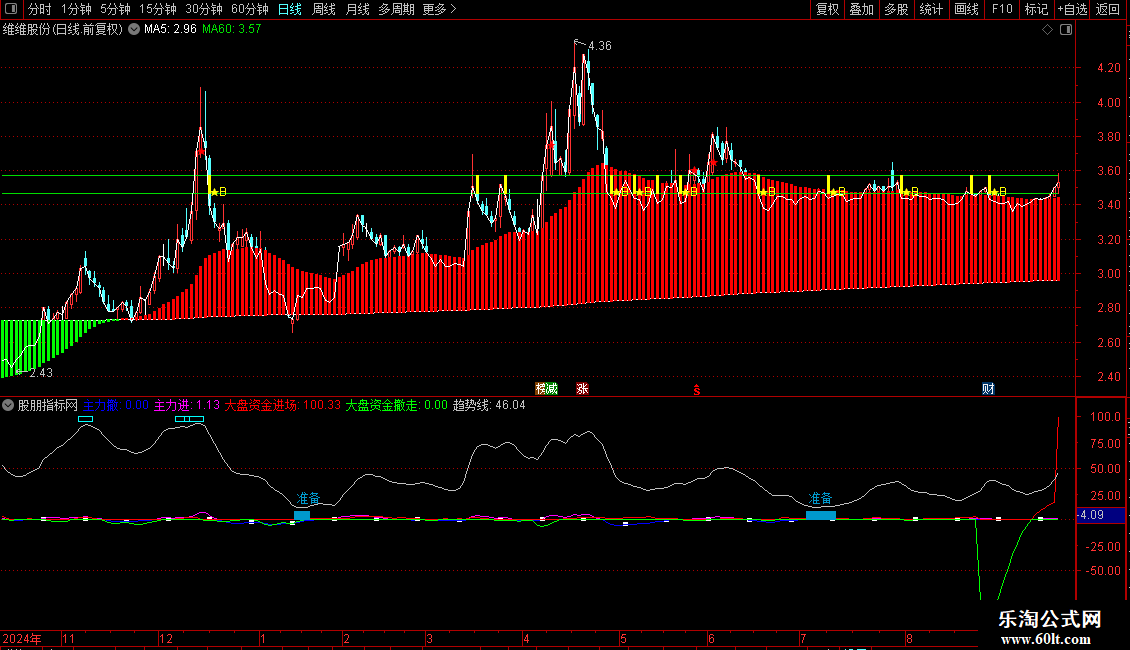Click month 12 label on the time axis

[x=166, y=639]
